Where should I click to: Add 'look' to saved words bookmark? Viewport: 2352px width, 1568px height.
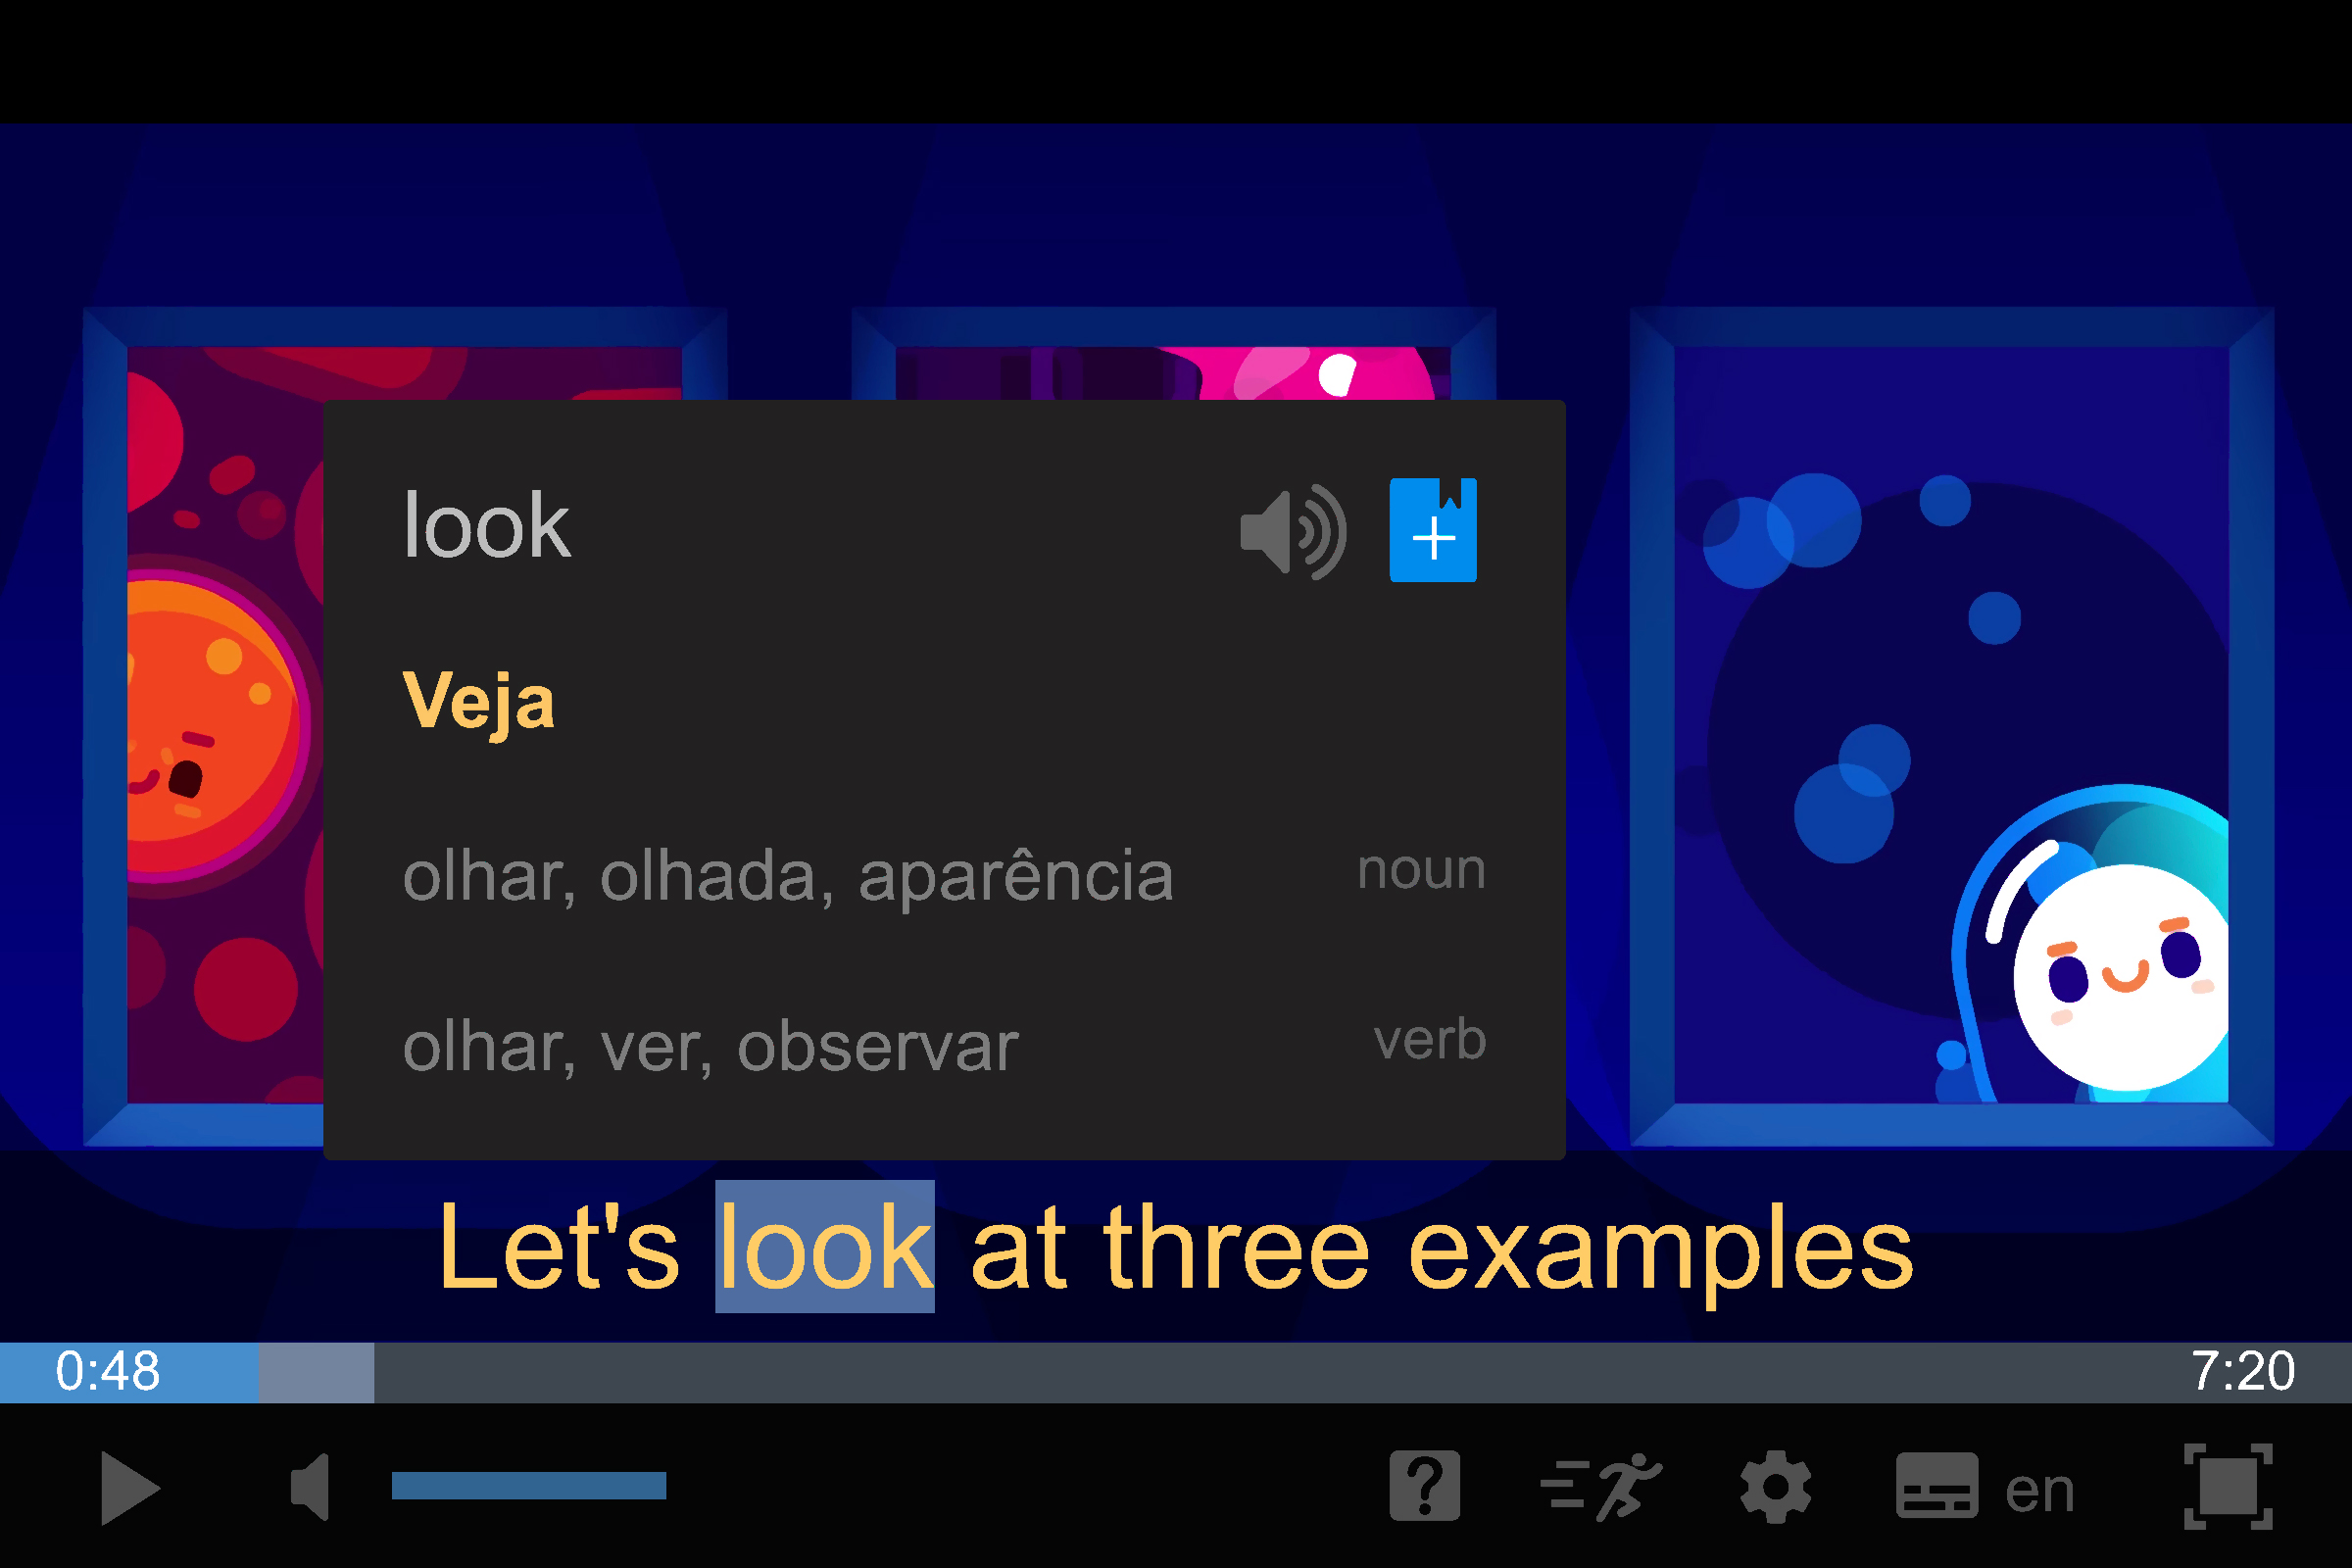coord(1433,530)
